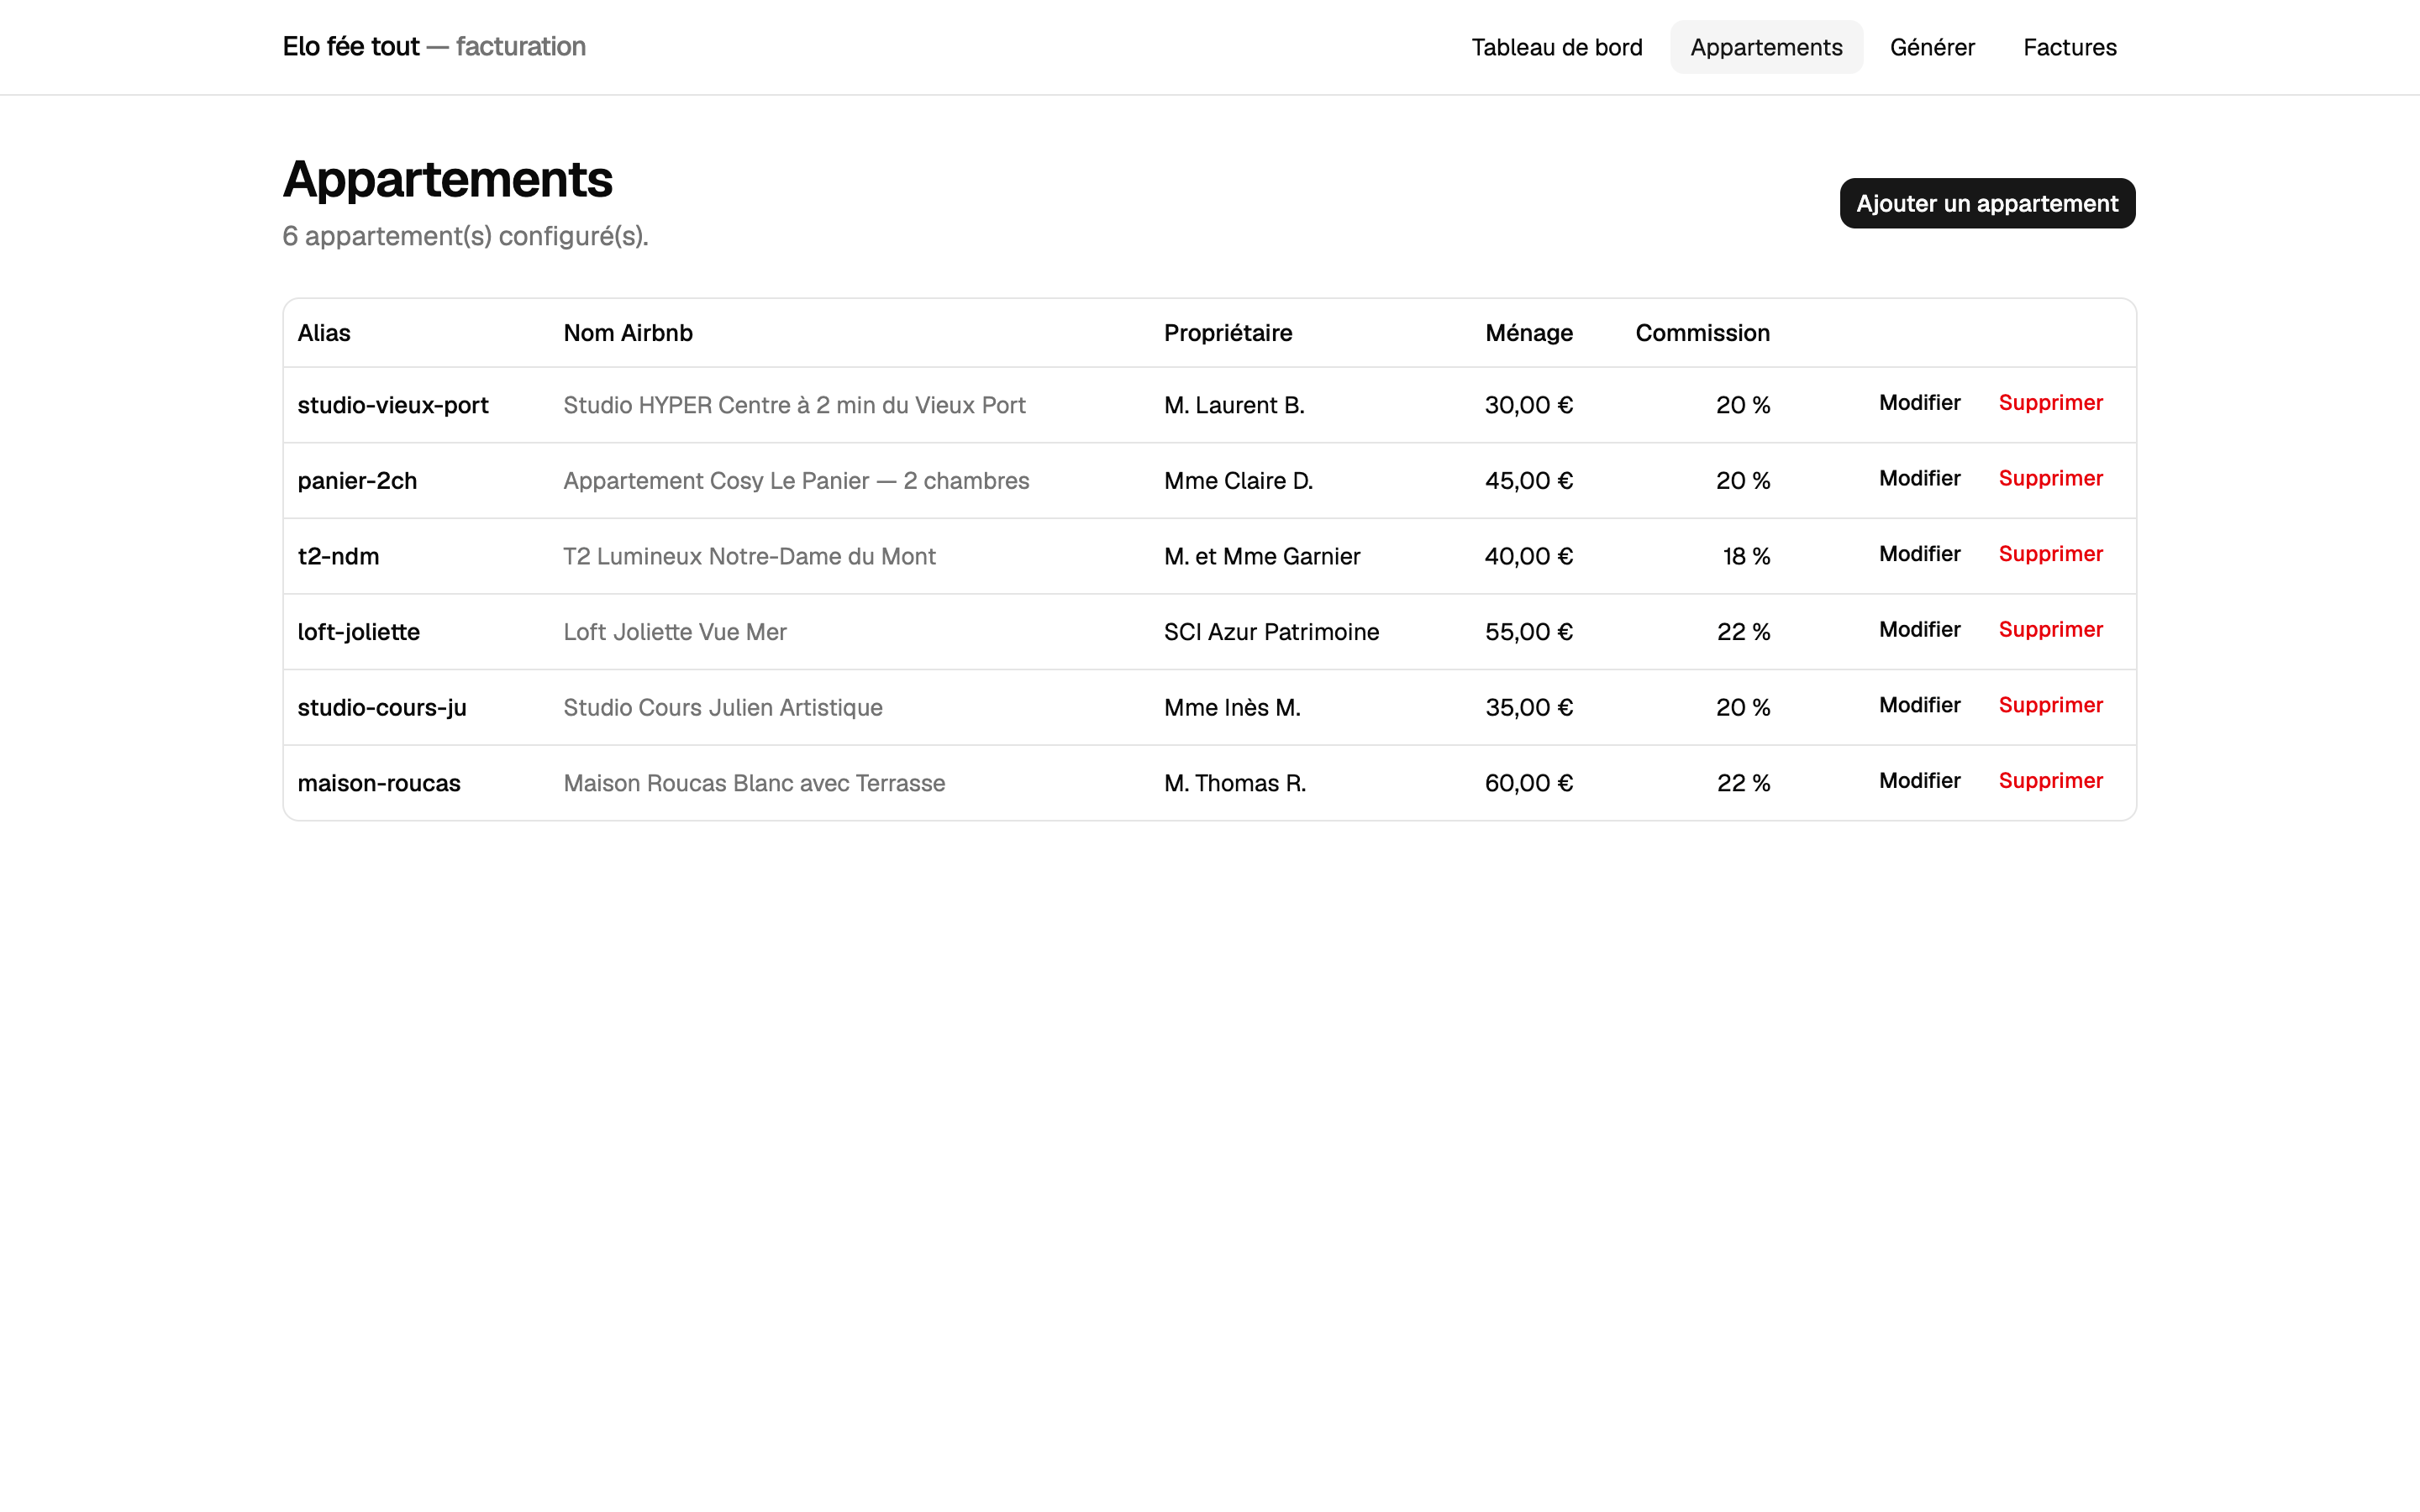Click owner Mme Claire D.
The height and width of the screenshot is (1512, 2420).
click(1238, 481)
